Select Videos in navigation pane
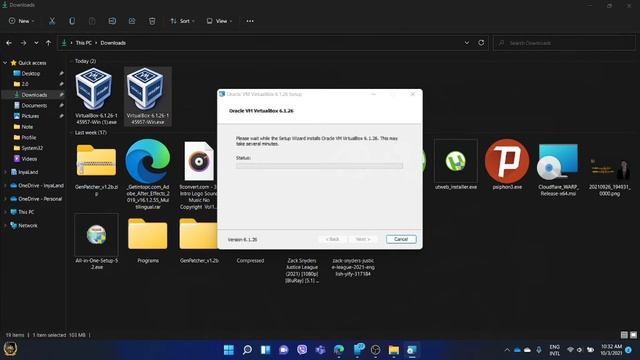Viewport: 640px width, 360px height. [29, 158]
